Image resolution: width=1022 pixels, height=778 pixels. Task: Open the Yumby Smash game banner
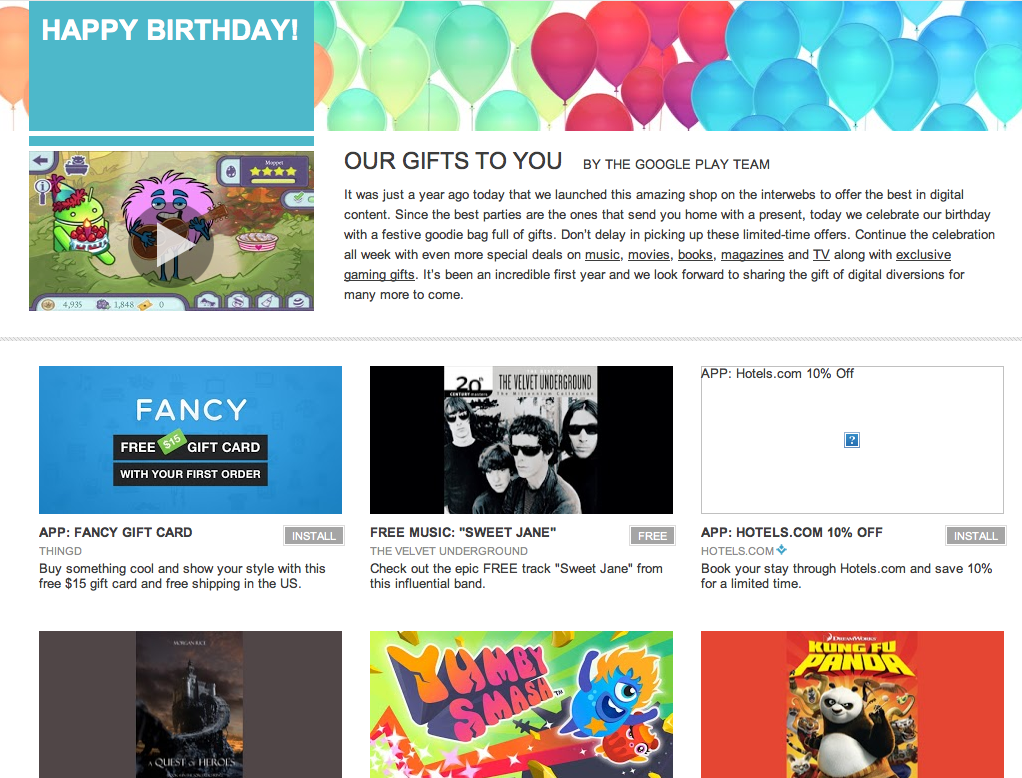[521, 704]
